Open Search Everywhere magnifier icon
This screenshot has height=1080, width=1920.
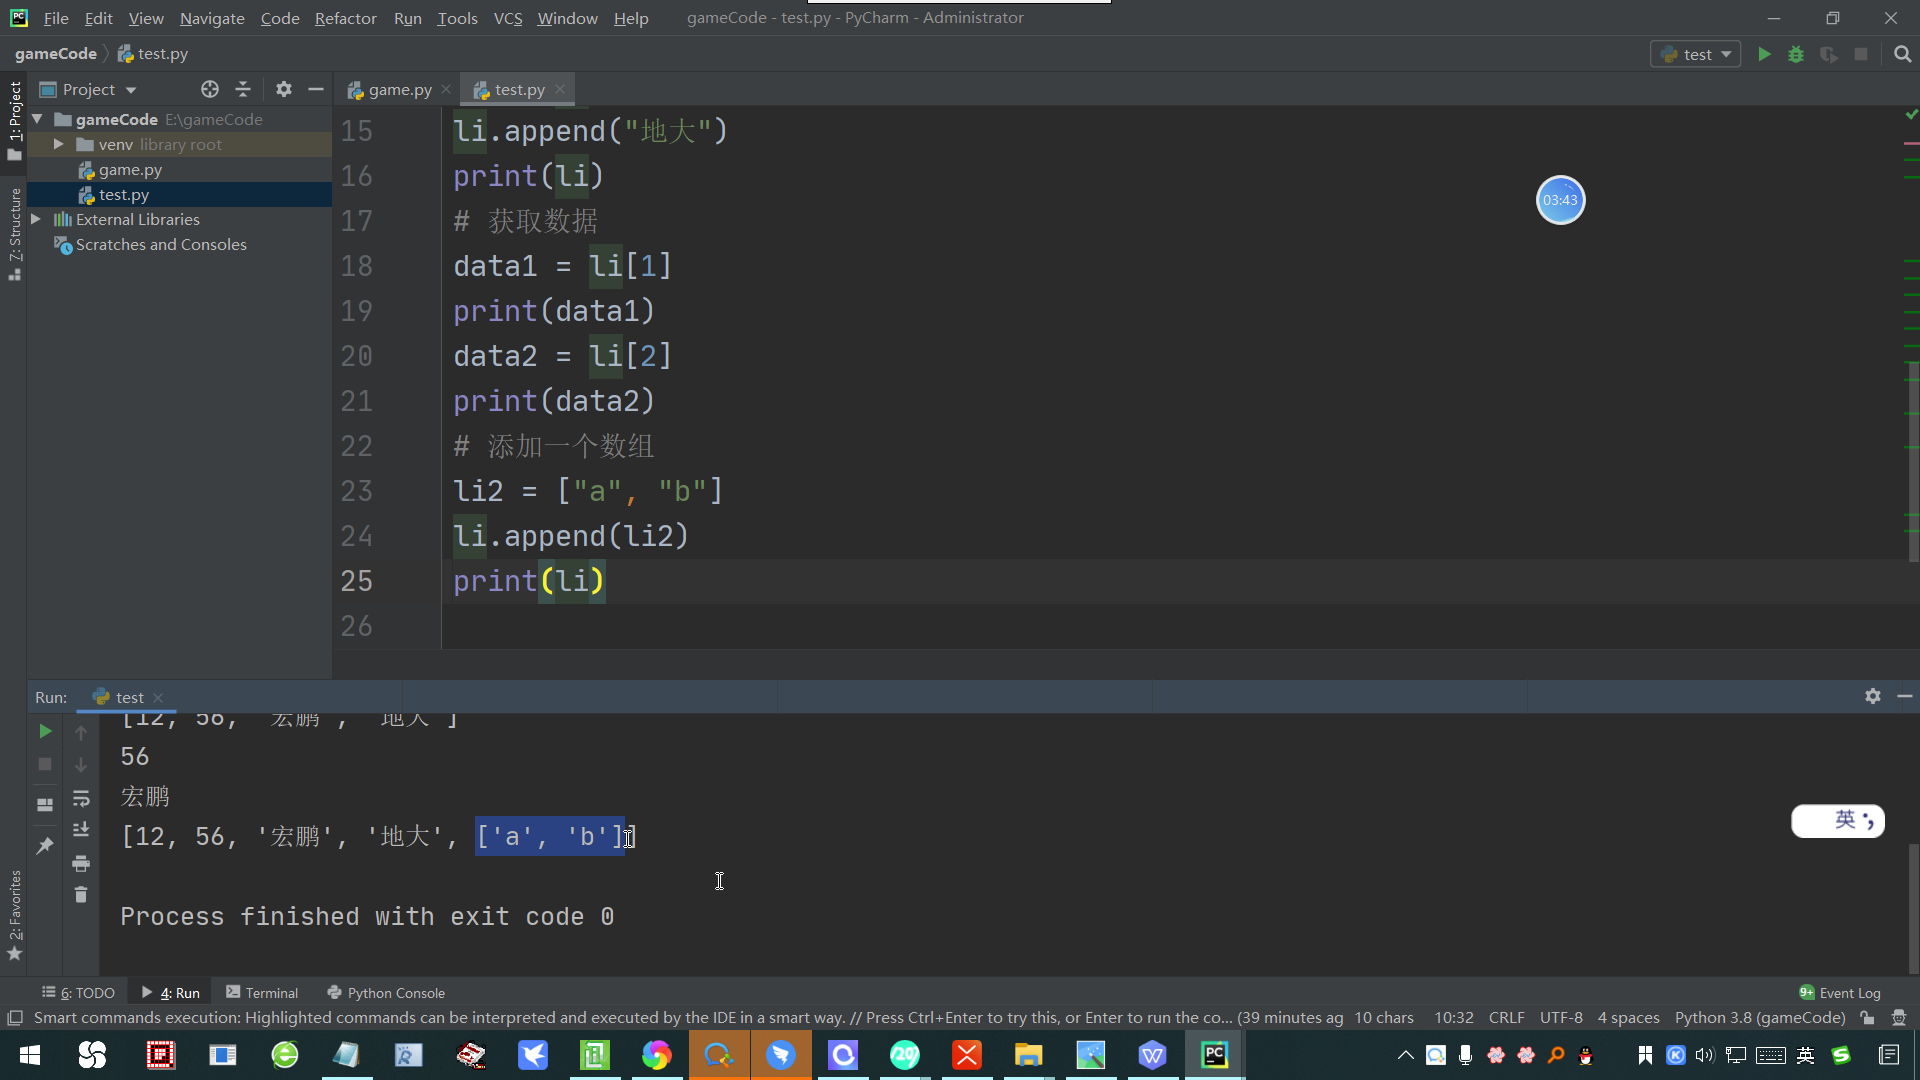coord(1902,54)
